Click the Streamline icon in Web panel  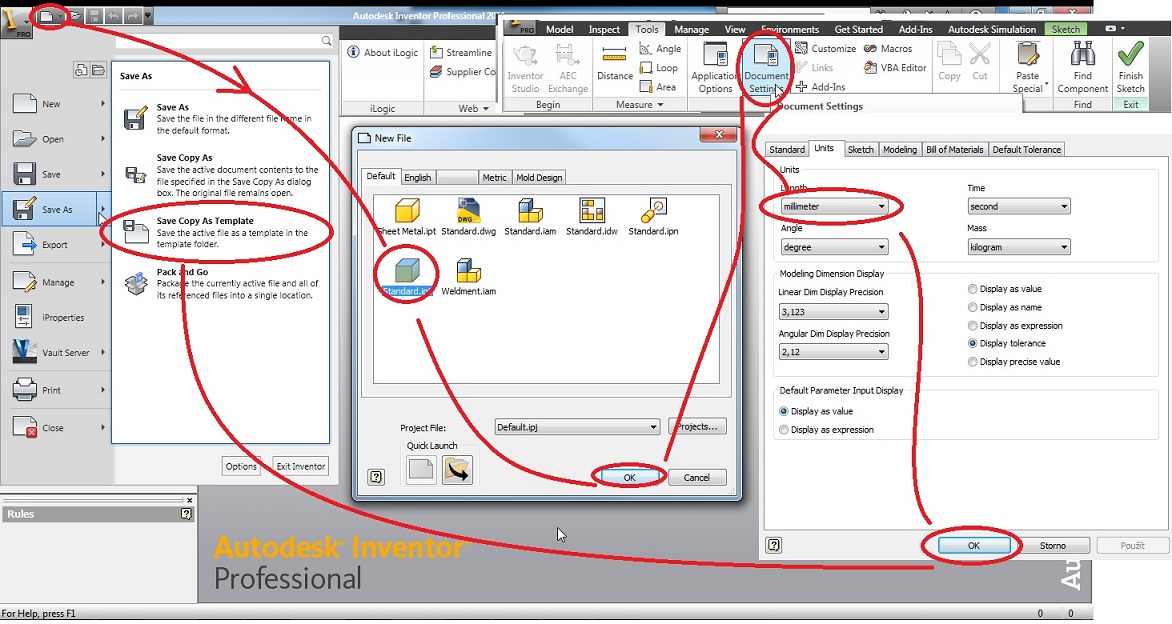436,53
